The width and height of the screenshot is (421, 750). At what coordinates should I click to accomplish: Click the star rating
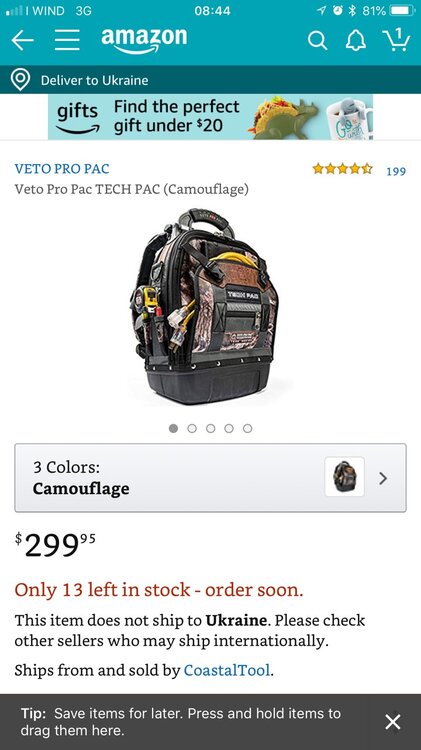(x=342, y=169)
